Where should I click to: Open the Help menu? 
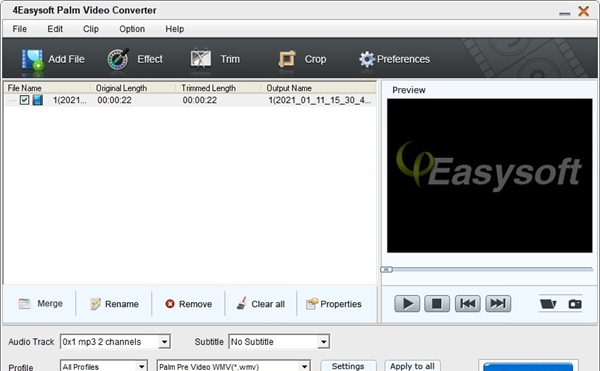coord(174,29)
